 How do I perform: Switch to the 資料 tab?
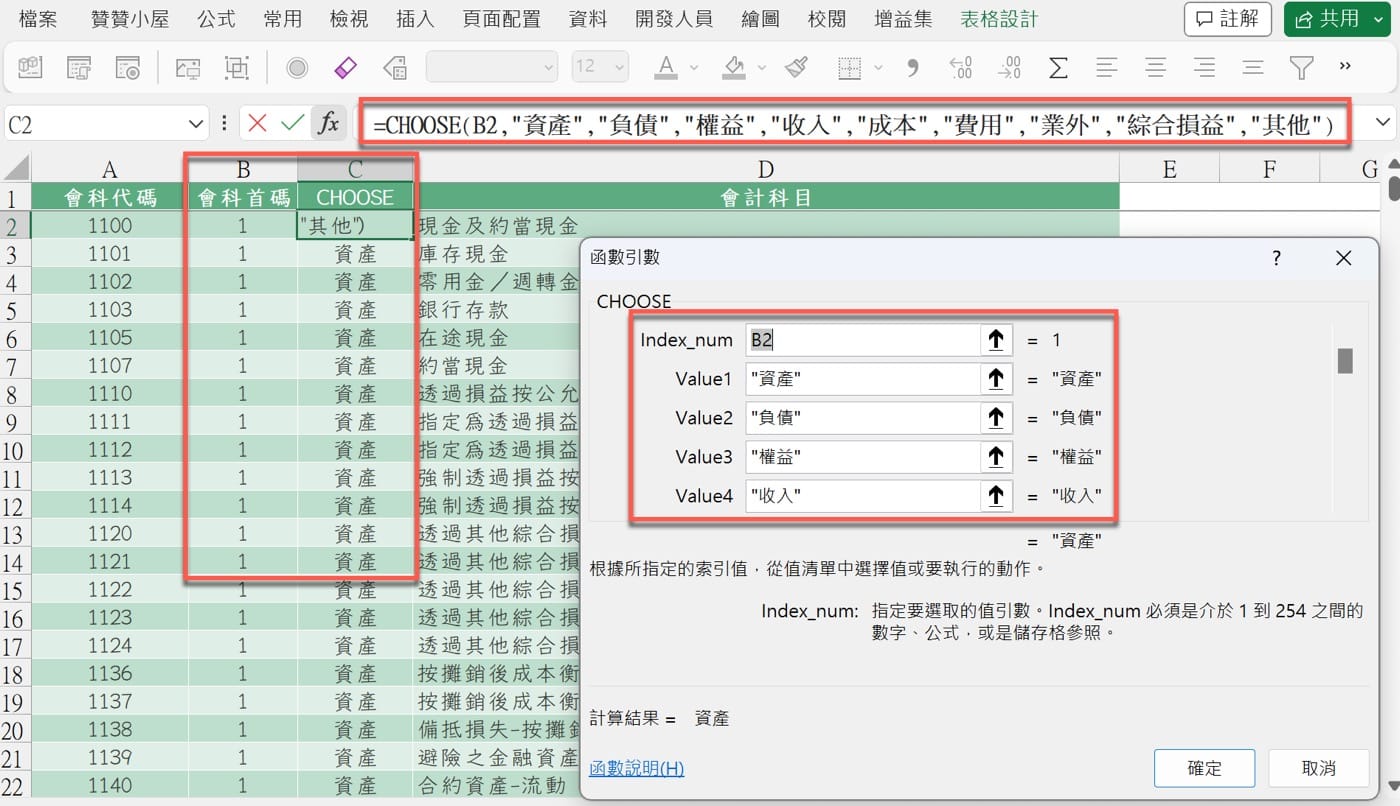[588, 18]
